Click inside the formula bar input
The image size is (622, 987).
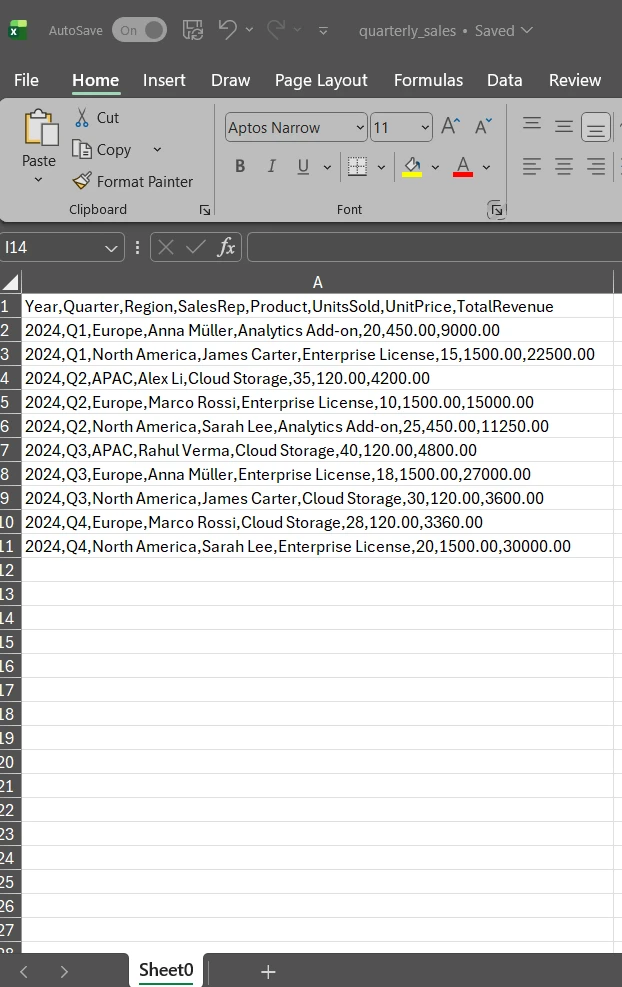pos(432,247)
